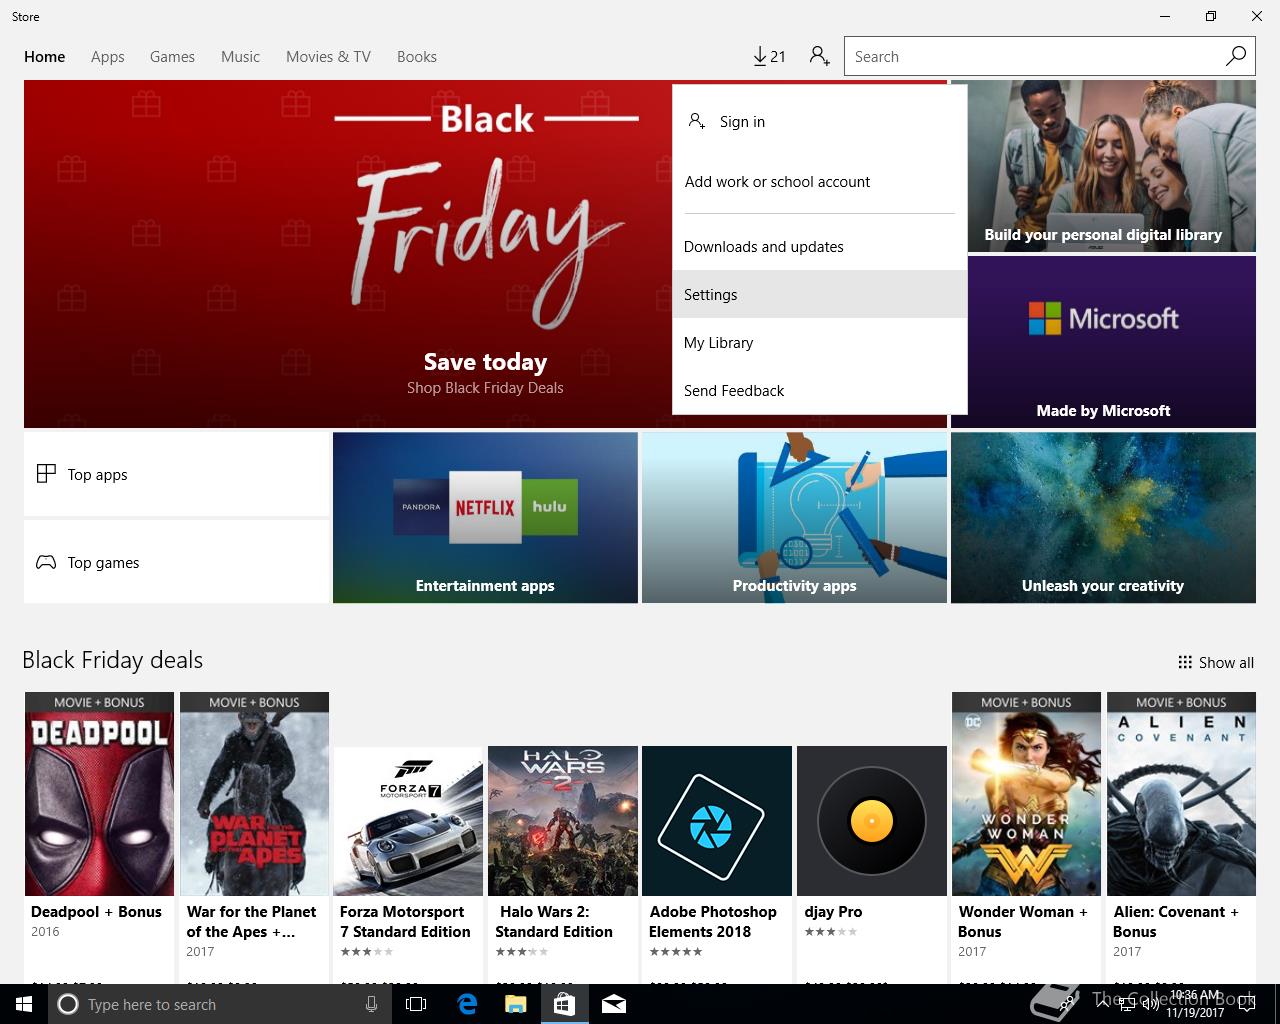Open Downloads and updates menu entry
Screen dimensions: 1280x1024
820,246
